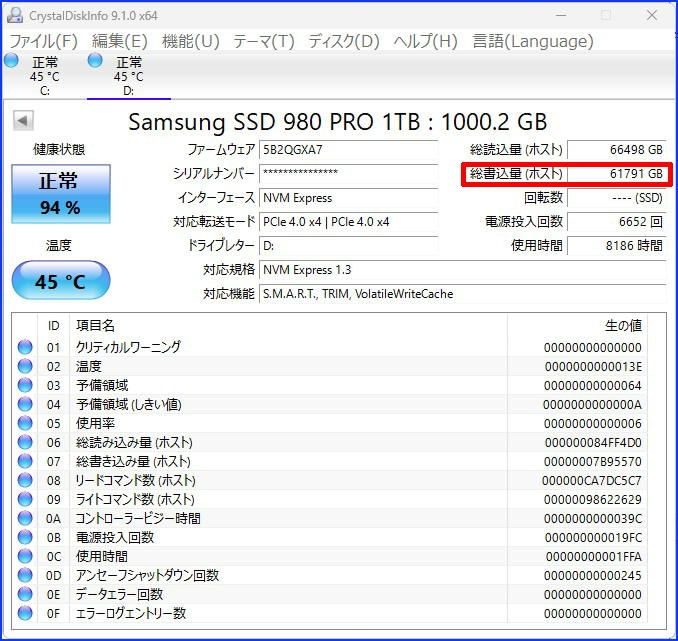Open the 言語(Language) menu
The height and width of the screenshot is (641, 678).
[533, 41]
